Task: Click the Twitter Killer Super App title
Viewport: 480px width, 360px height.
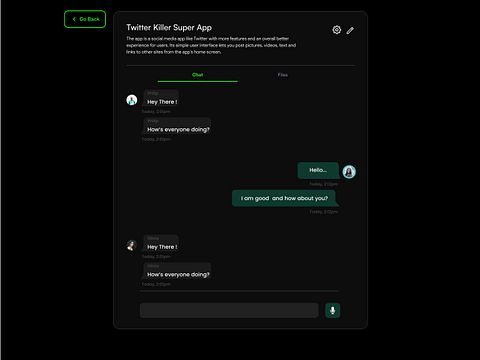Action: 169,28
